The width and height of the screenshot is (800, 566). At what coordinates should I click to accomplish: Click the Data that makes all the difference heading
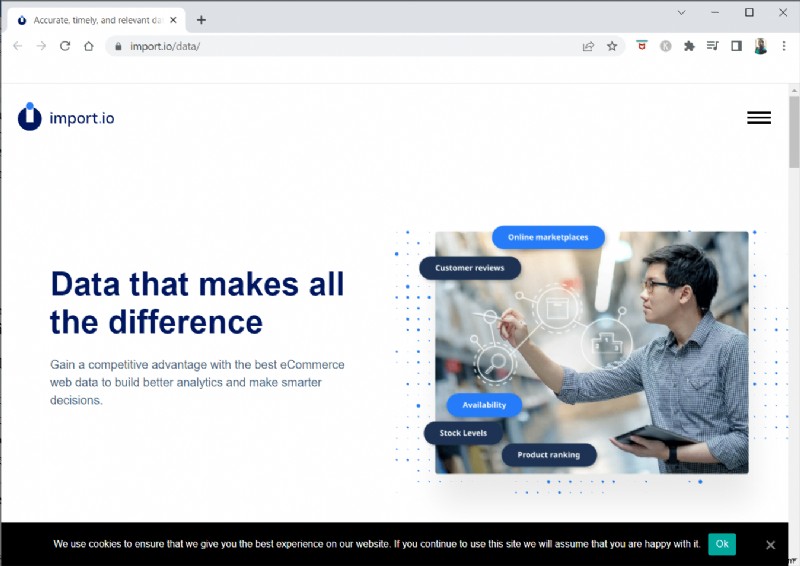coord(197,303)
